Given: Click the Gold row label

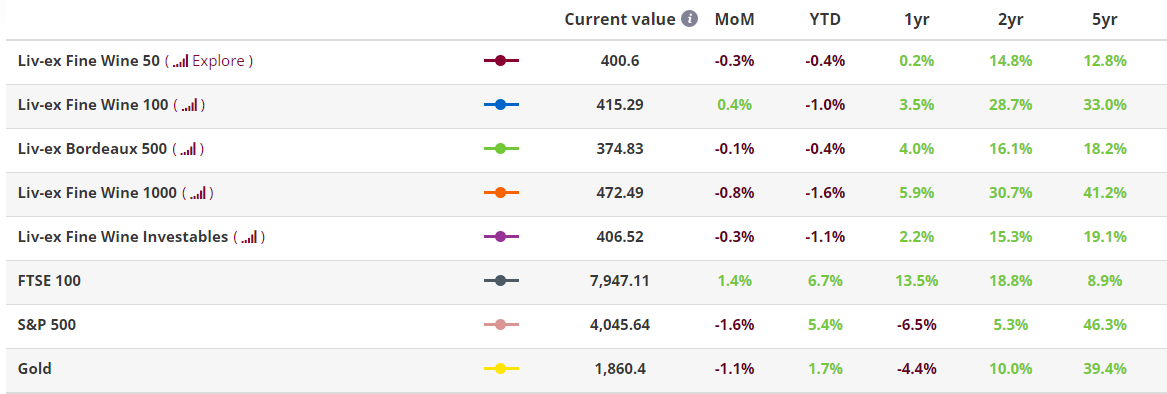Looking at the screenshot, I should 34,369.
